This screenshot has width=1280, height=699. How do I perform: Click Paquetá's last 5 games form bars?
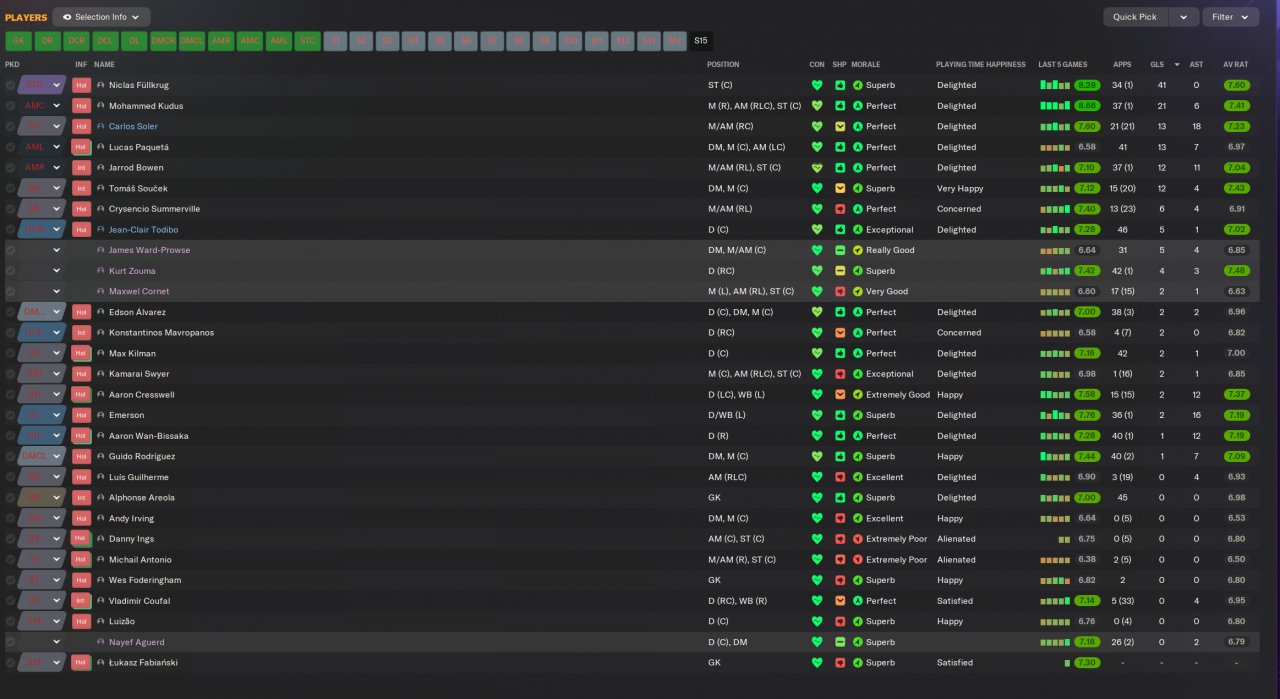click(x=1055, y=147)
